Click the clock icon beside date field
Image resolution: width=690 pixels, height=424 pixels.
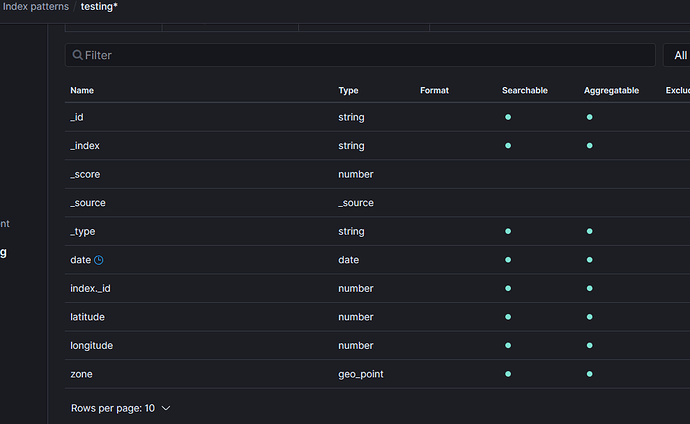[98, 260]
